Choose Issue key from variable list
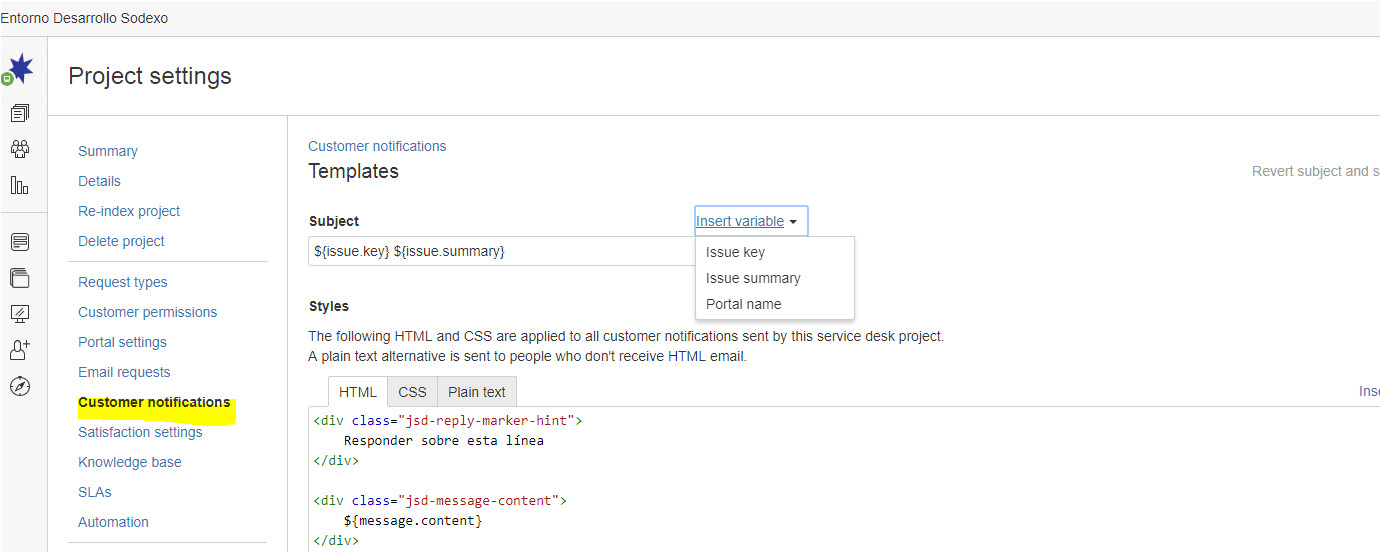This screenshot has width=1381, height=553. coord(735,252)
